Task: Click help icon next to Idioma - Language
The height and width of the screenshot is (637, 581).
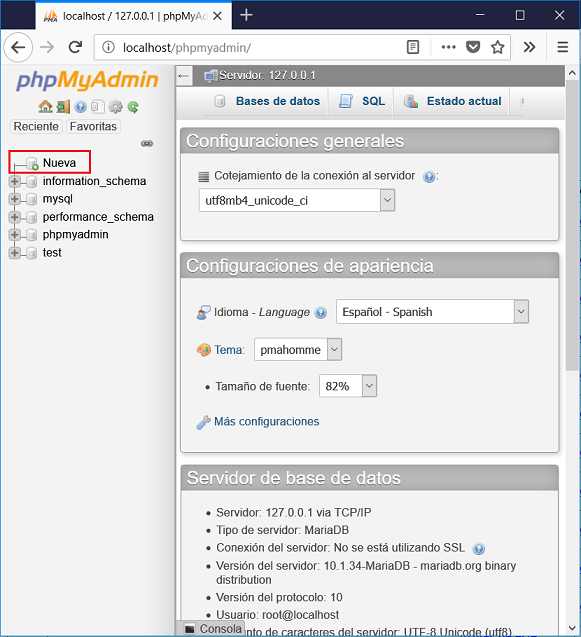Action: coord(321,312)
